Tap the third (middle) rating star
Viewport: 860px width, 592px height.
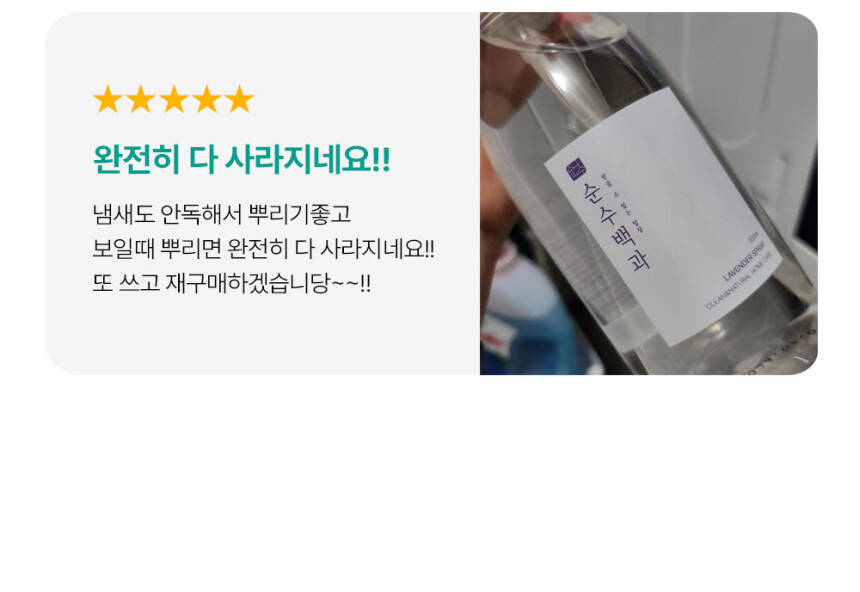pos(174,99)
